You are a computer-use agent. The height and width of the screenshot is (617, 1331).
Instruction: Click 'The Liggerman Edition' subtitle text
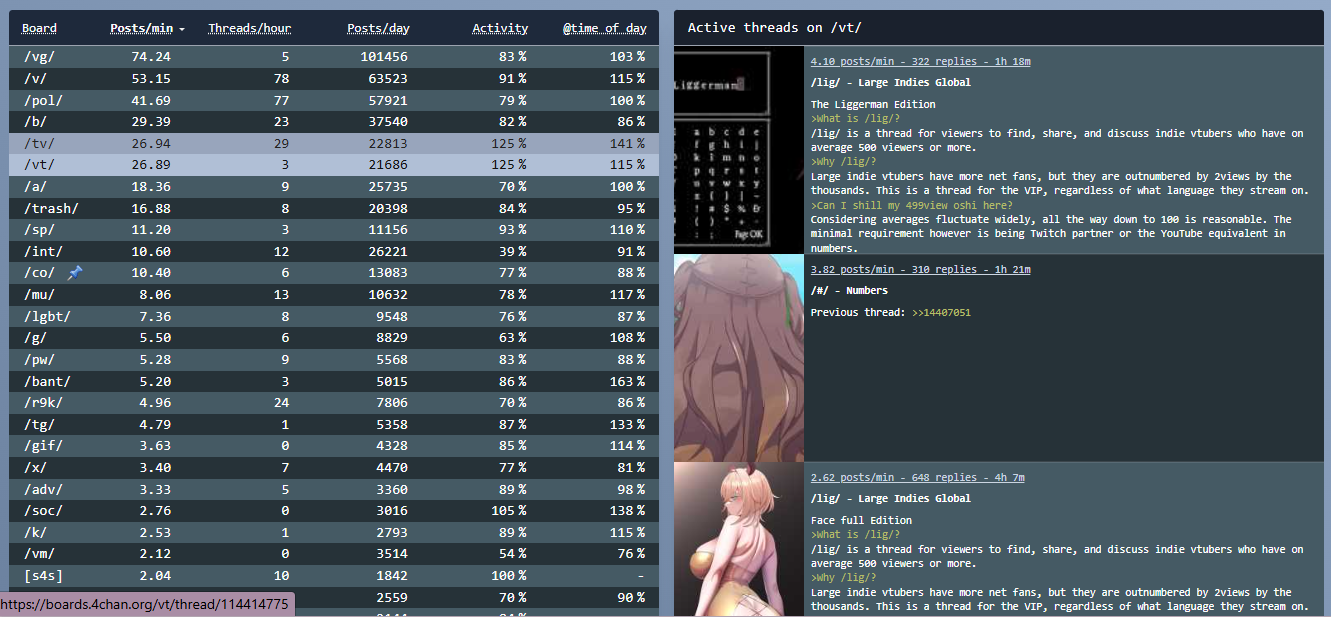coord(873,105)
